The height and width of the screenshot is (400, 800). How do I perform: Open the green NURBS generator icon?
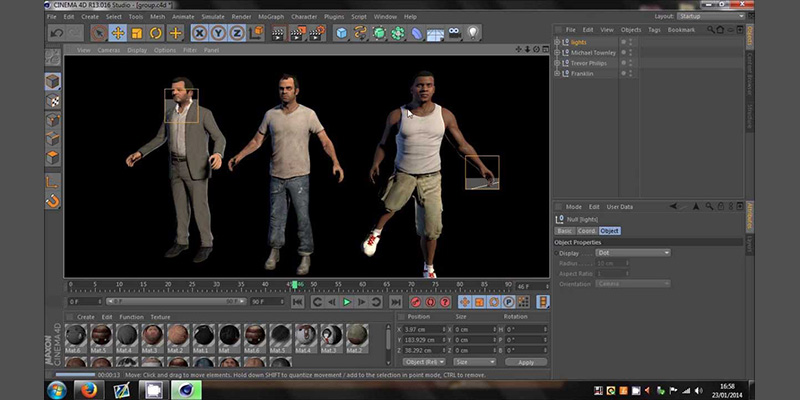(x=379, y=34)
